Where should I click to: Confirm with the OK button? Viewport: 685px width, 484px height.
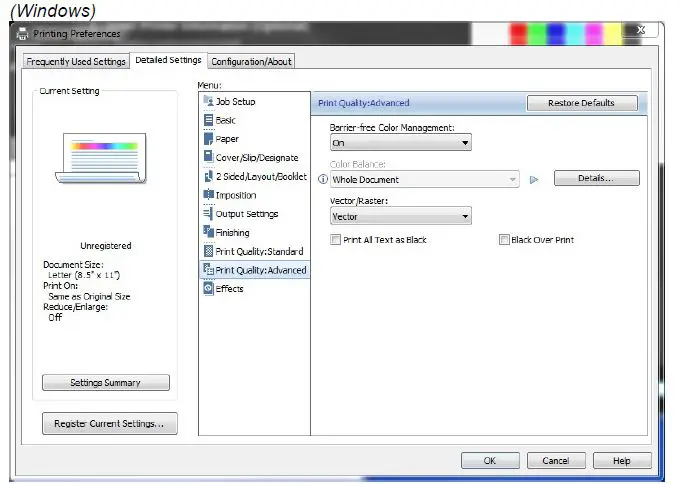(490, 460)
